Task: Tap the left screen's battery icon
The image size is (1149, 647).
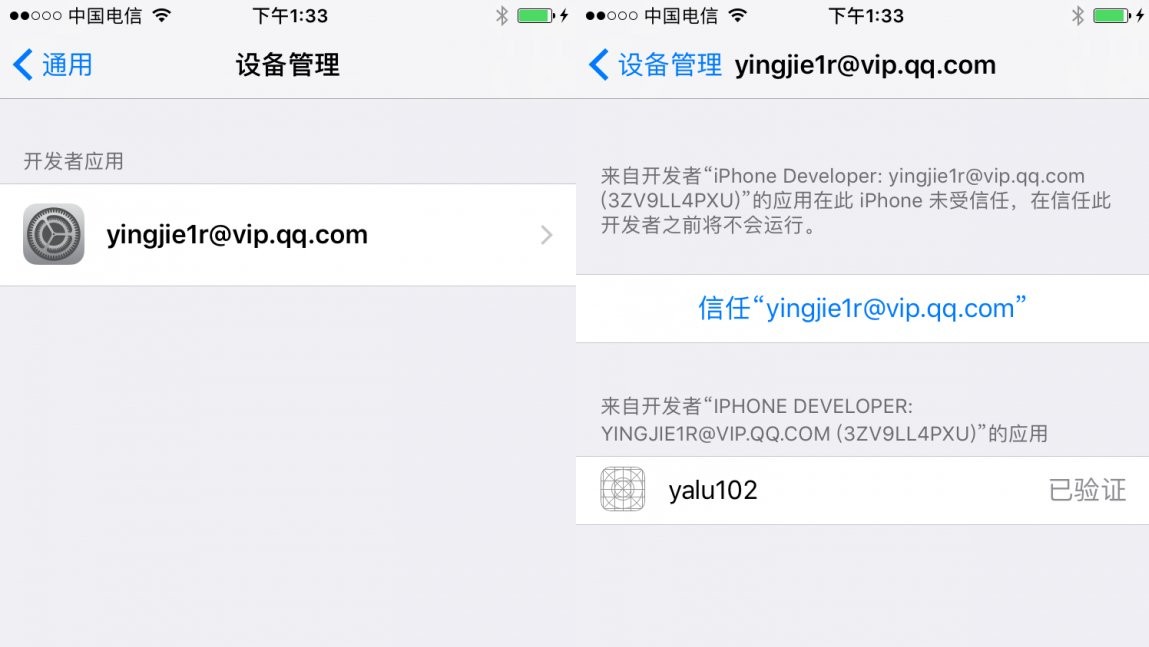Action: click(536, 15)
